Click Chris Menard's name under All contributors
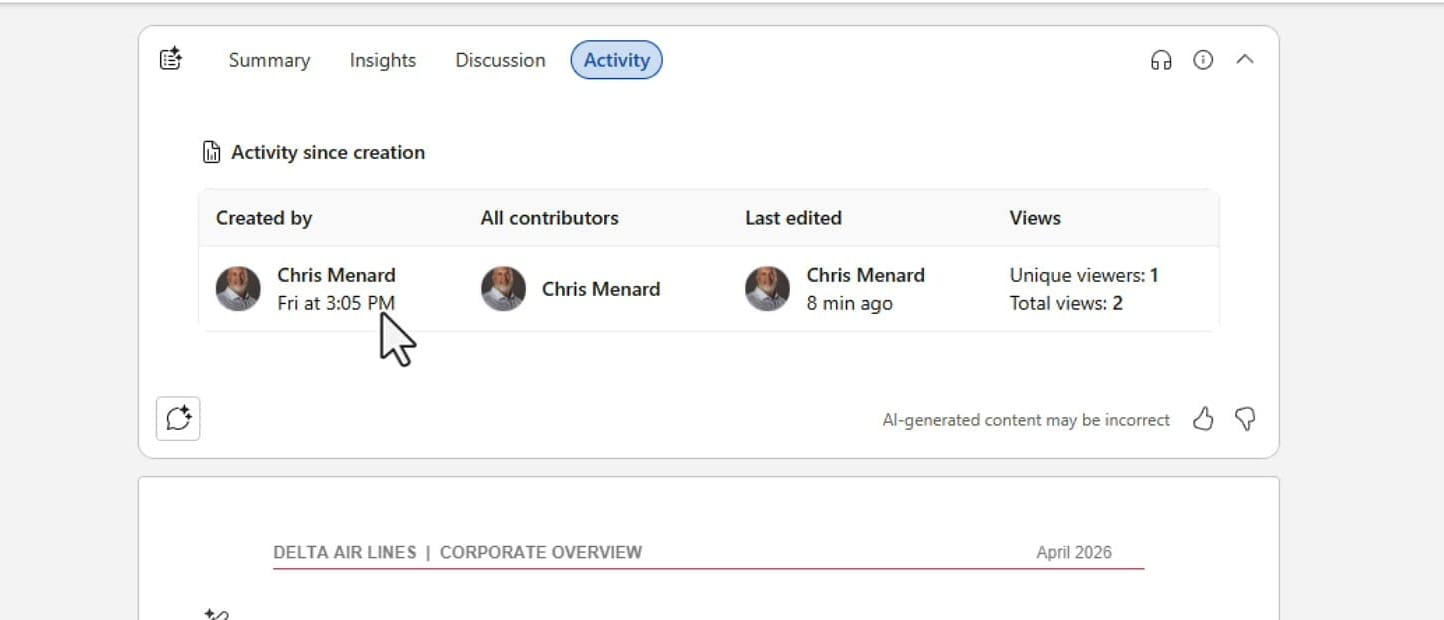Viewport: 1444px width, 620px height. (600, 289)
